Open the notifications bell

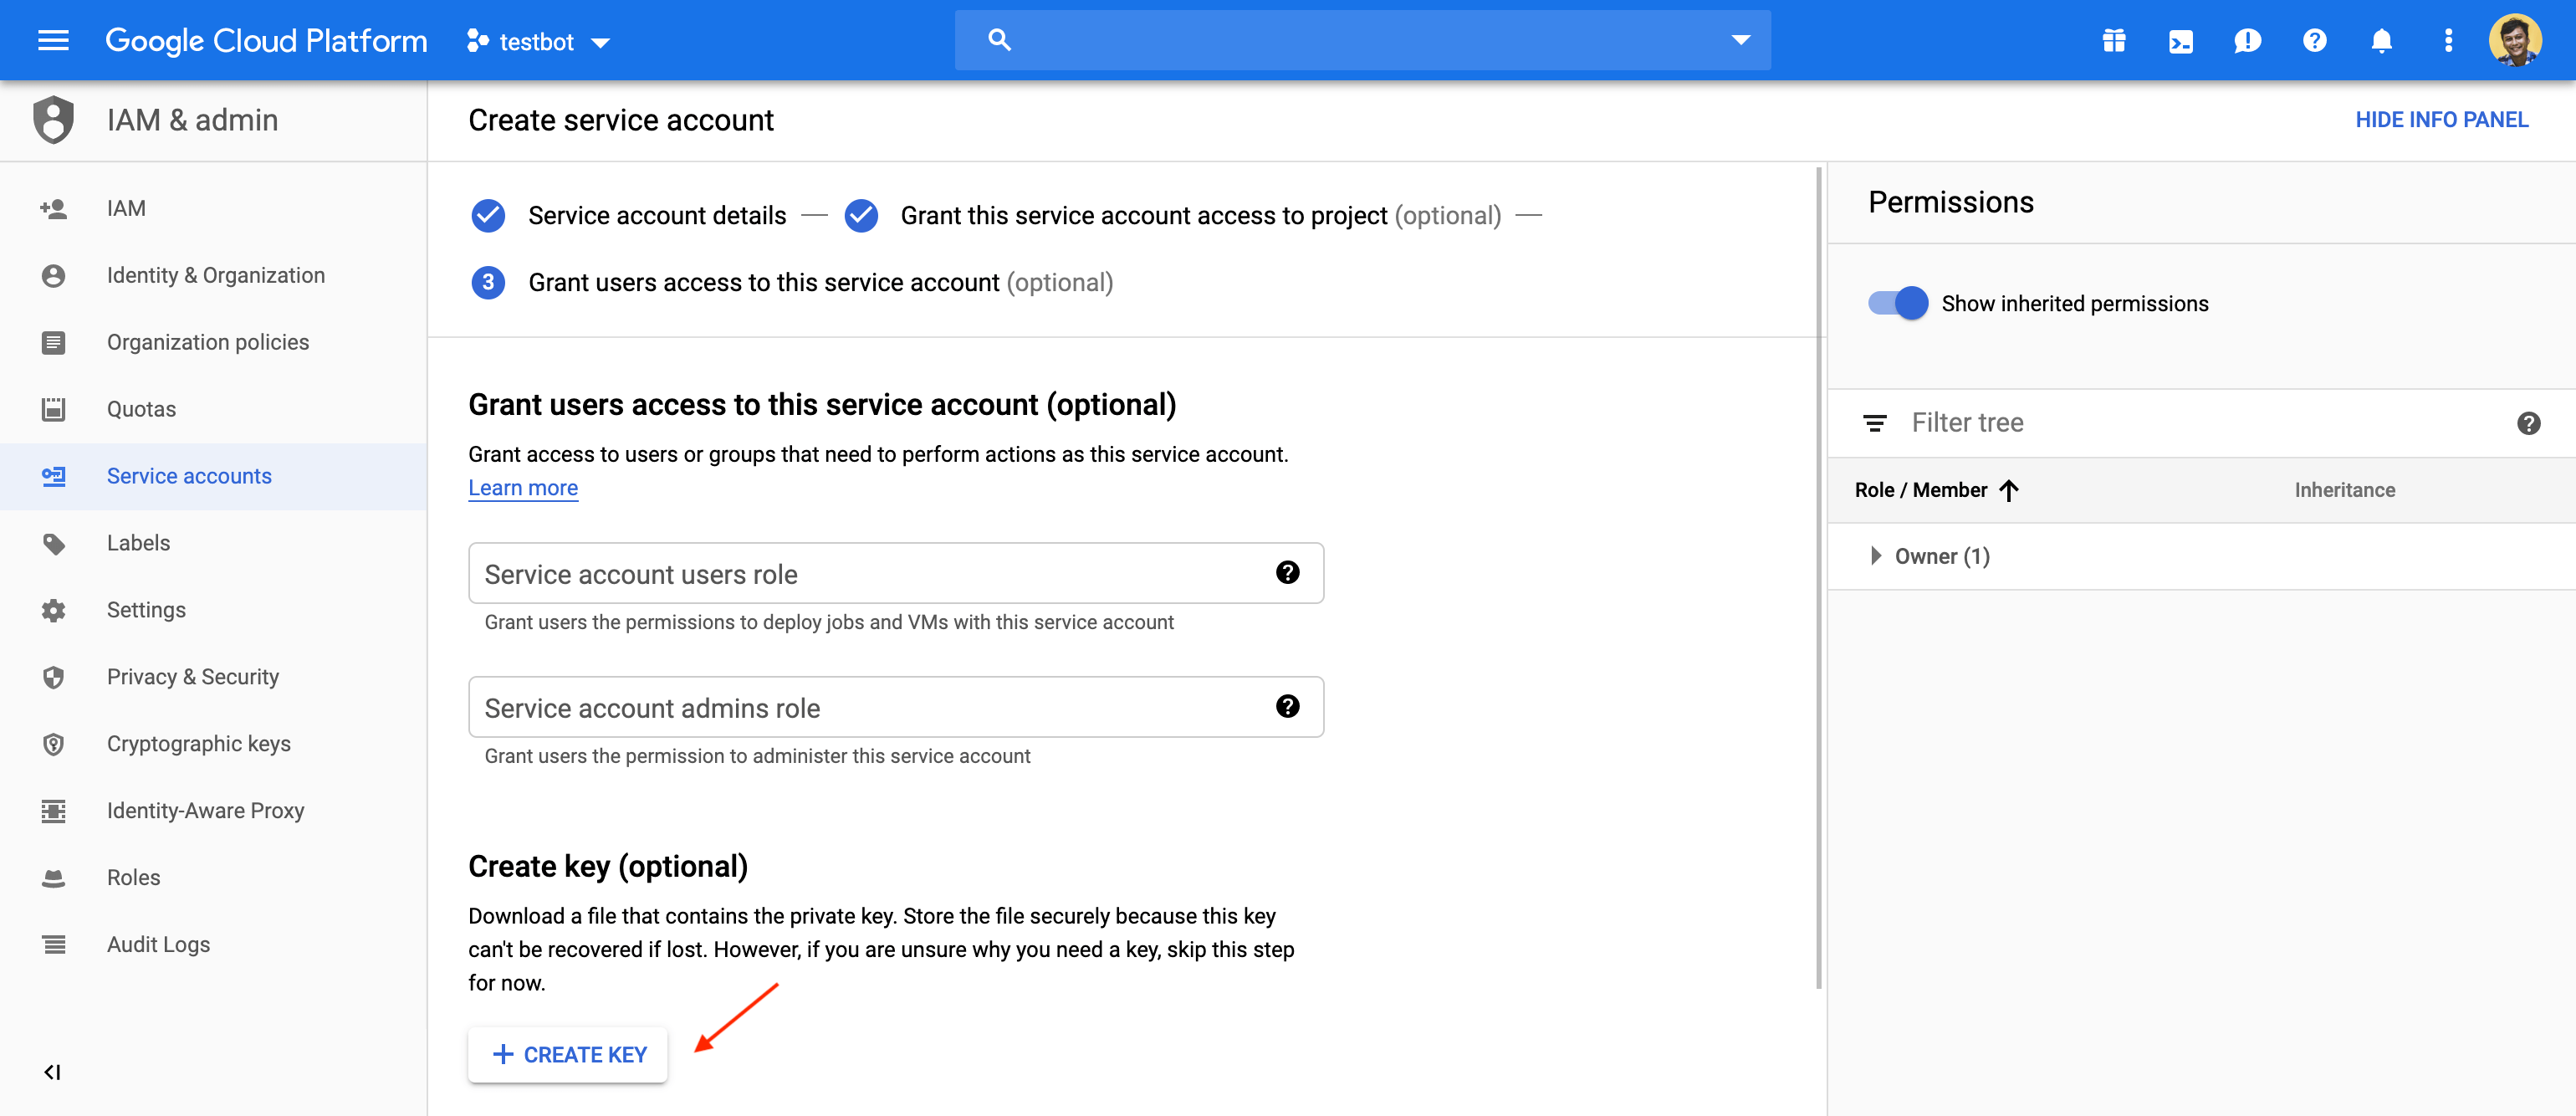[2381, 40]
